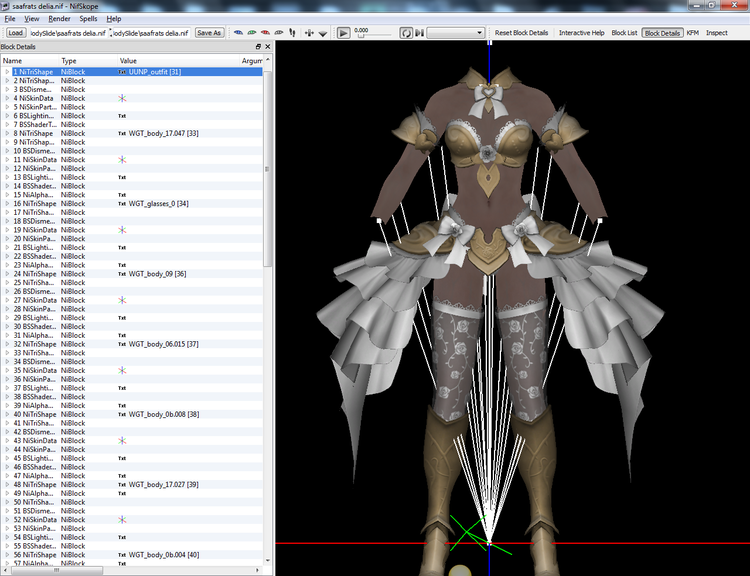
Task: Click the Flip view icon
Action: coord(292,33)
